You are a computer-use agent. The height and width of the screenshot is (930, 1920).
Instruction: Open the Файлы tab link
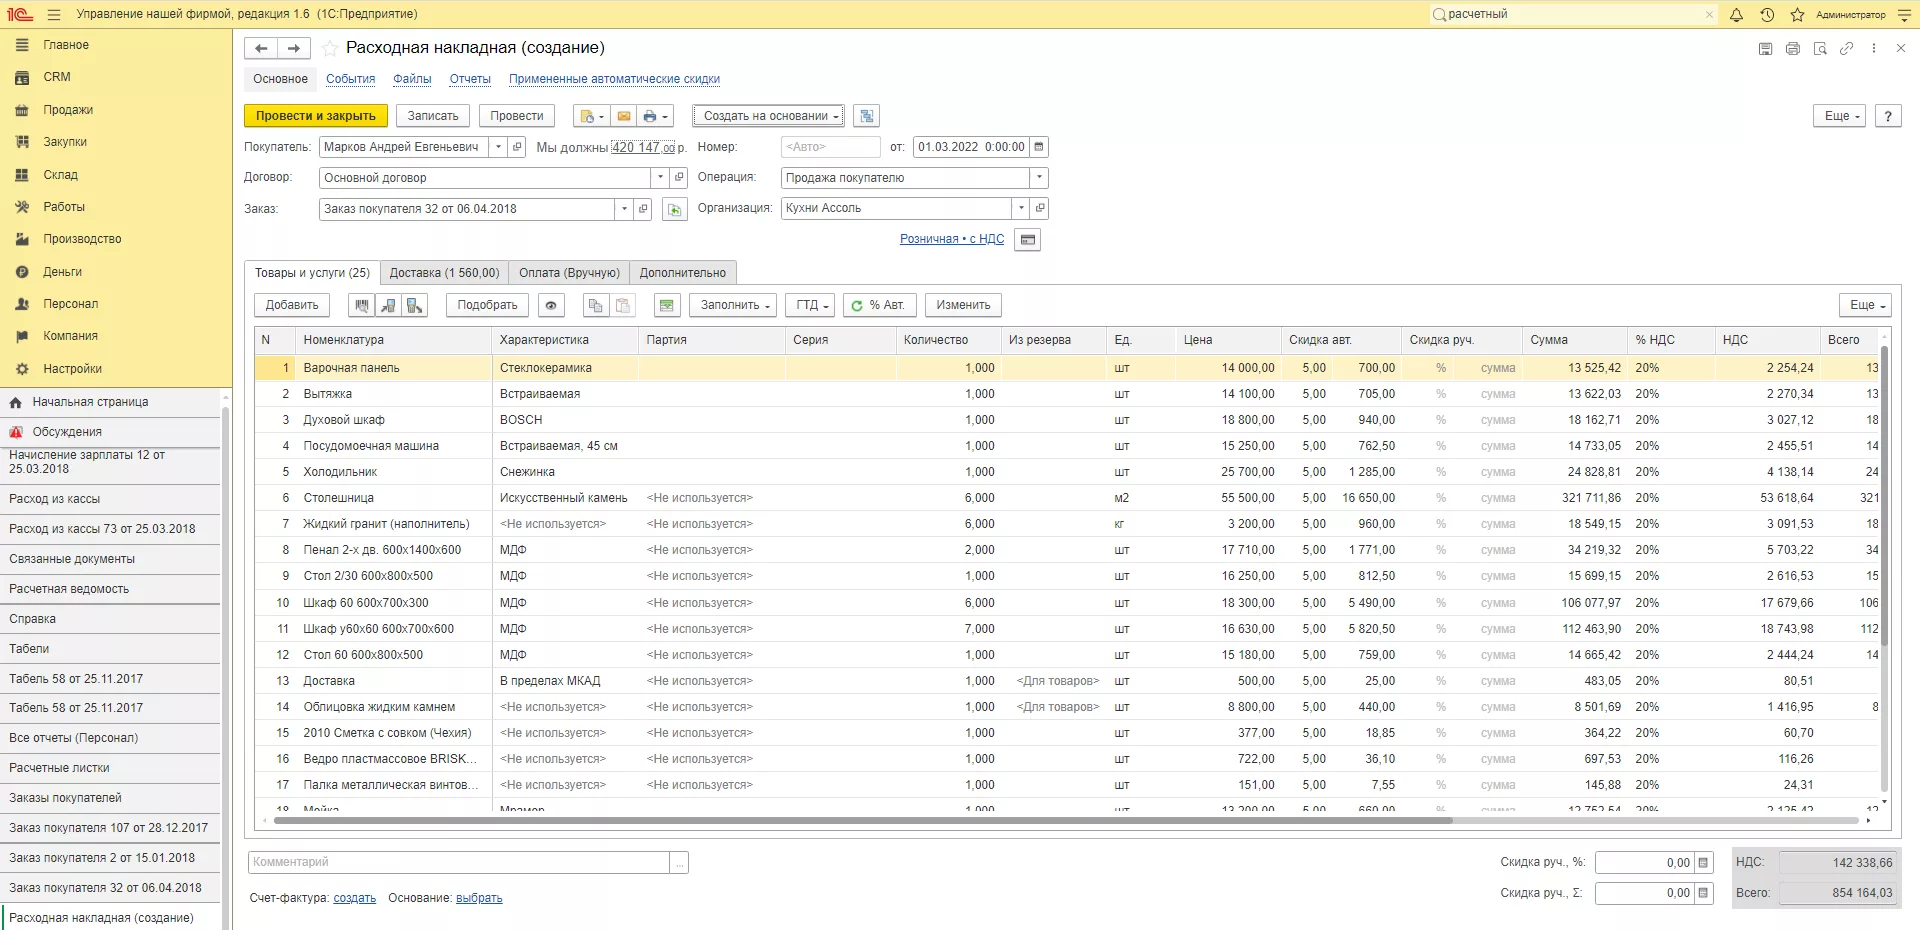(412, 79)
